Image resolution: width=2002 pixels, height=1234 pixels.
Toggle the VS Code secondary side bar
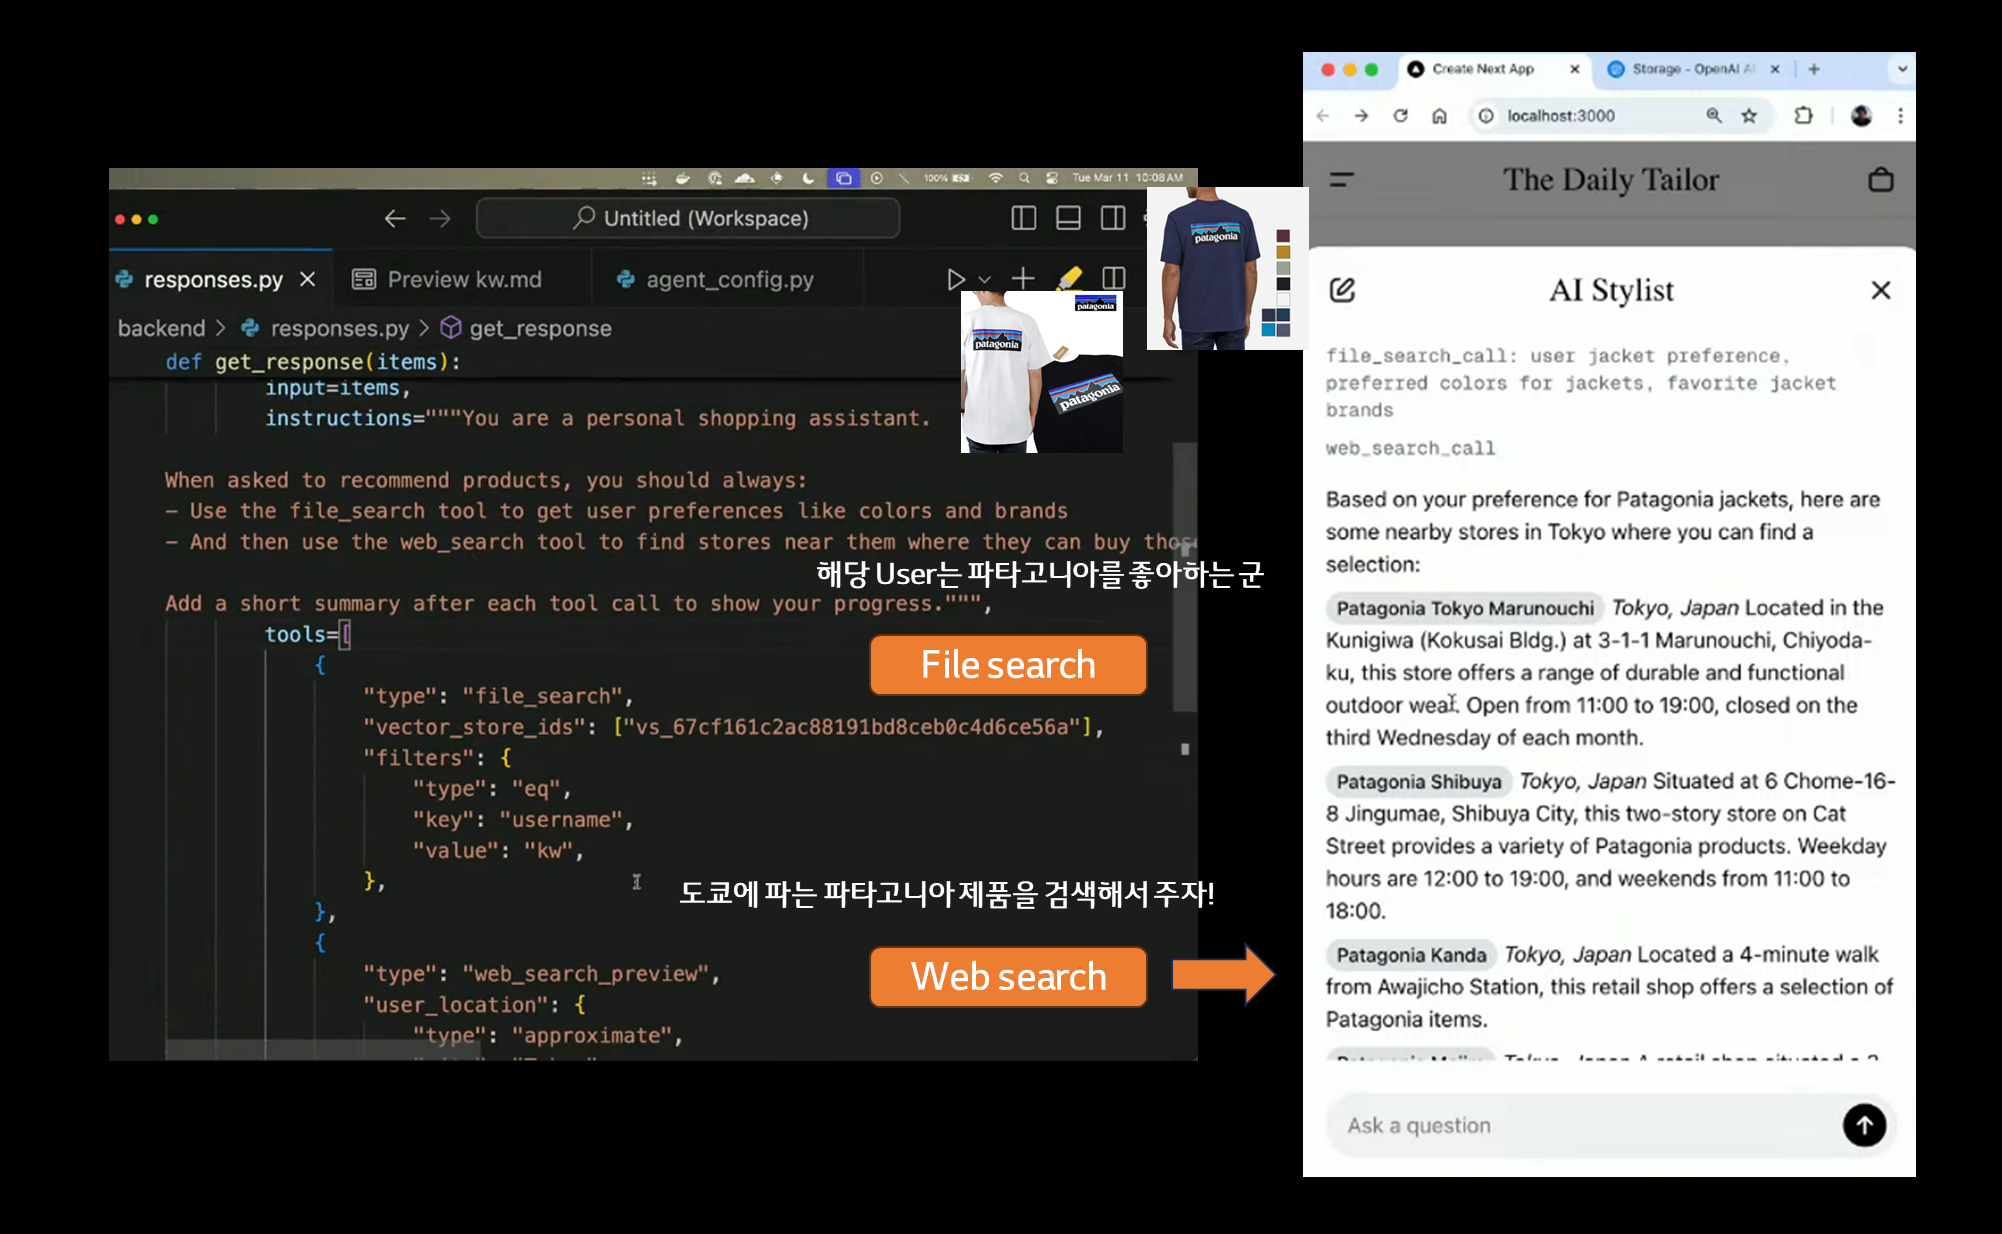click(1113, 218)
